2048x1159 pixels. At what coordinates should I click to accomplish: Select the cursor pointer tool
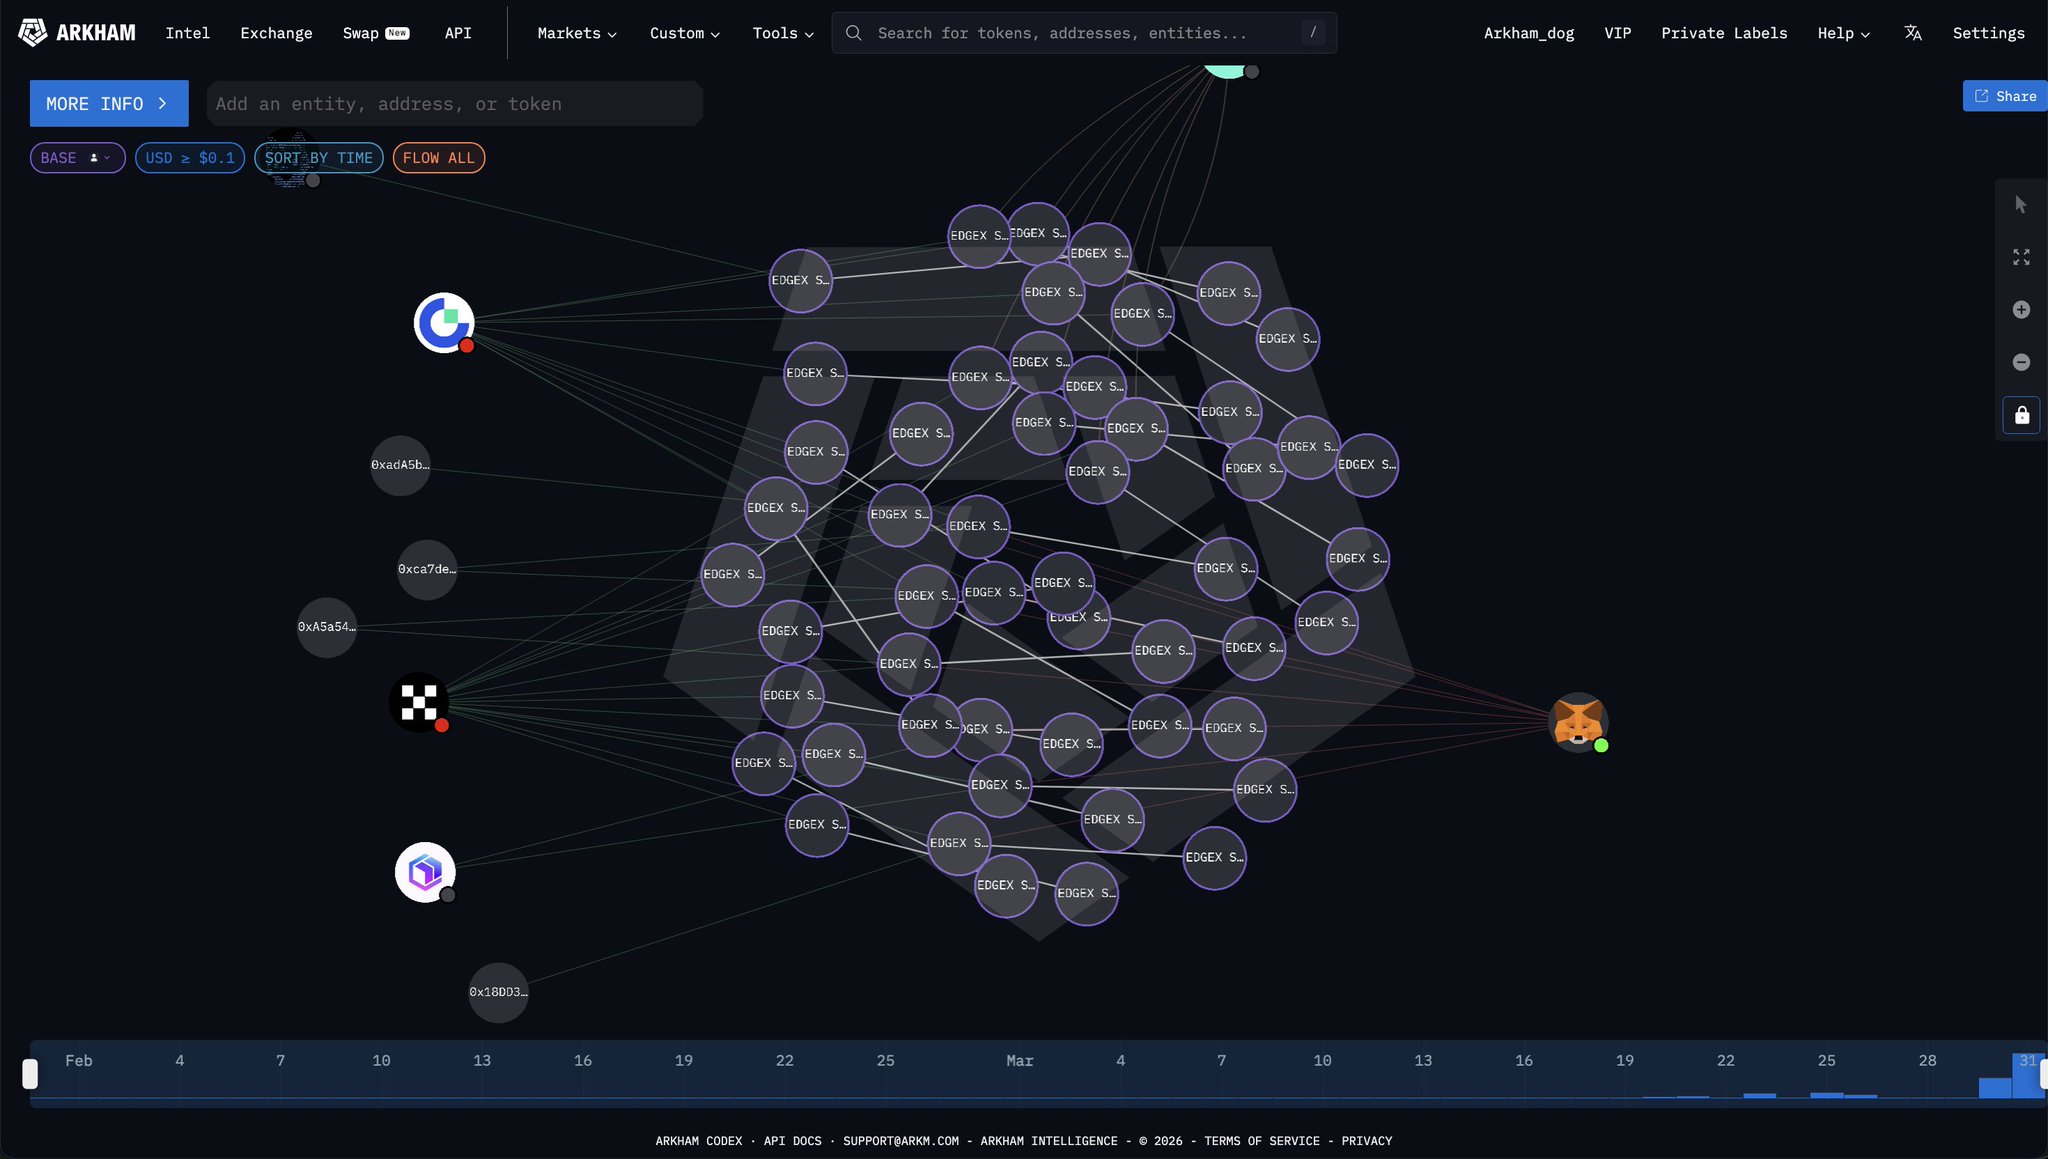click(x=2021, y=205)
